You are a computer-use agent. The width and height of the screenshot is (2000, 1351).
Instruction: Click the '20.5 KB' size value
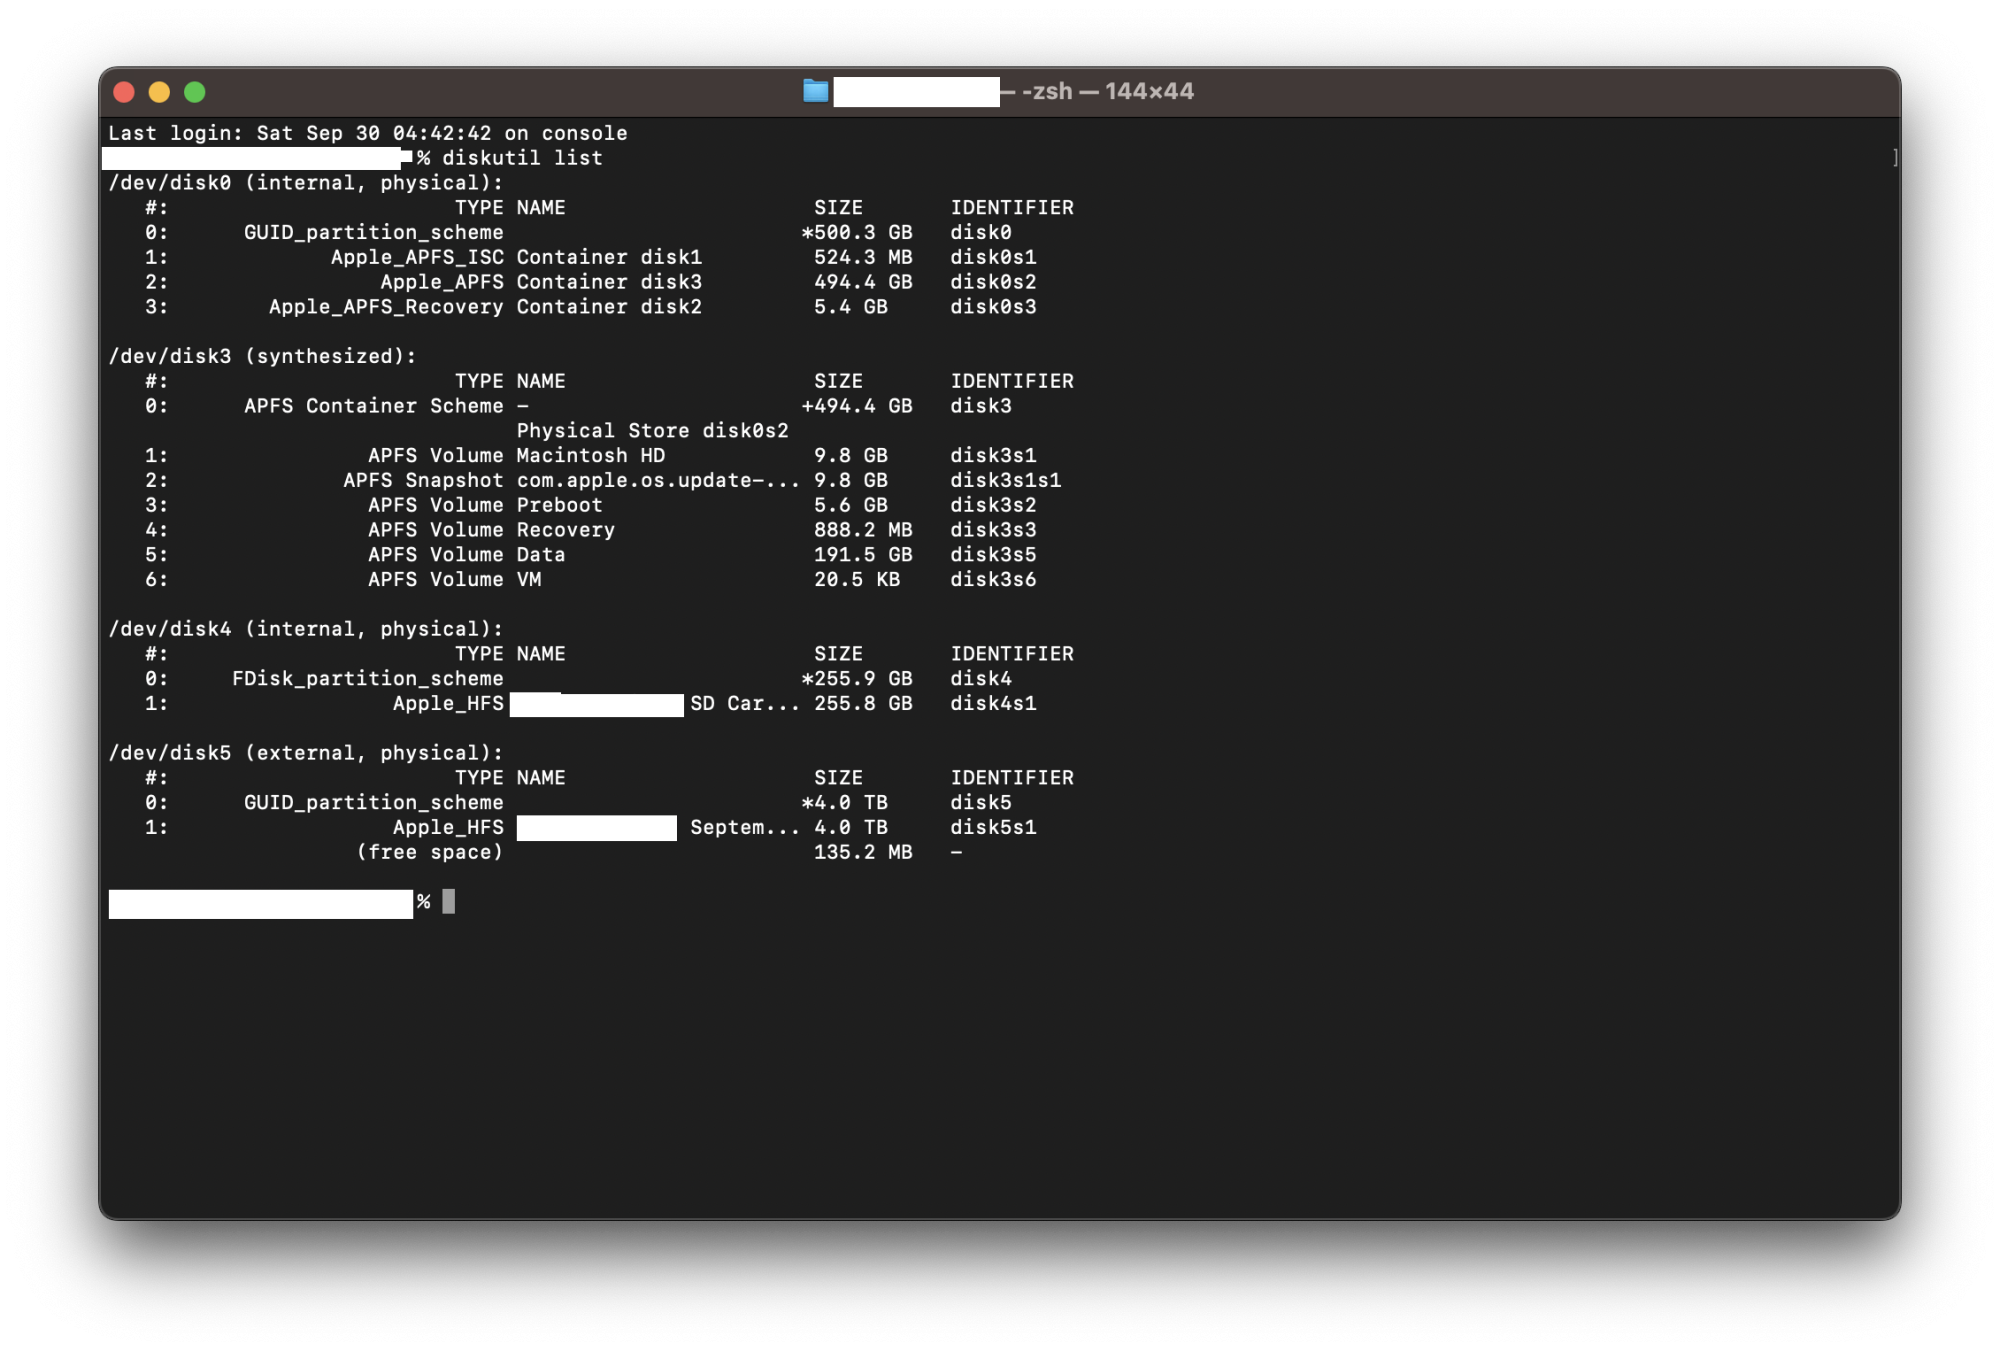[x=857, y=580]
